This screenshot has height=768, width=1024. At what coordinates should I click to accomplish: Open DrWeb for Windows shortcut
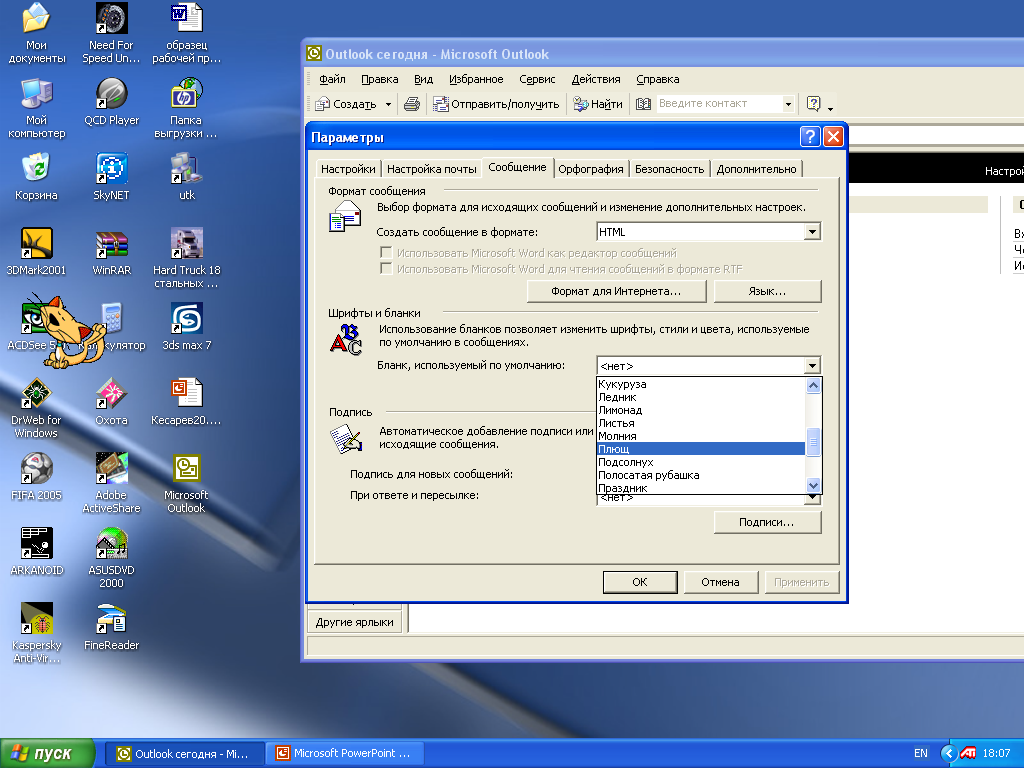[x=37, y=408]
